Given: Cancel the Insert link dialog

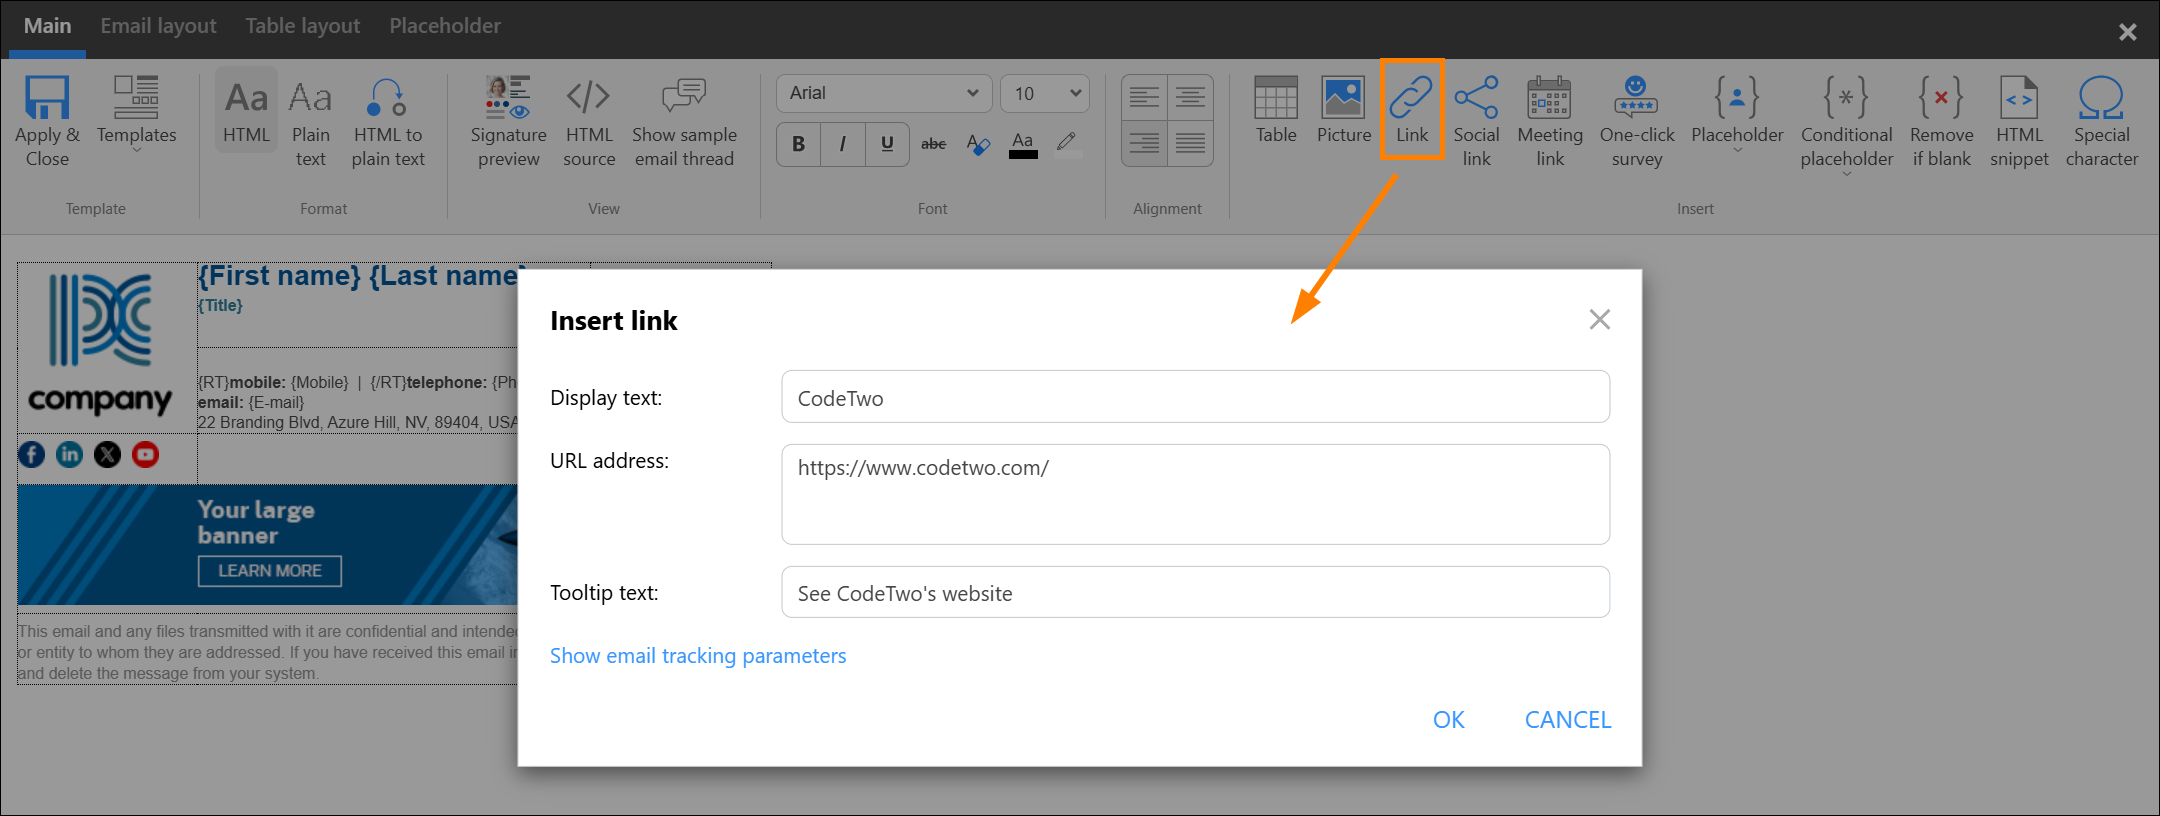Looking at the screenshot, I should pyautogui.click(x=1568, y=720).
